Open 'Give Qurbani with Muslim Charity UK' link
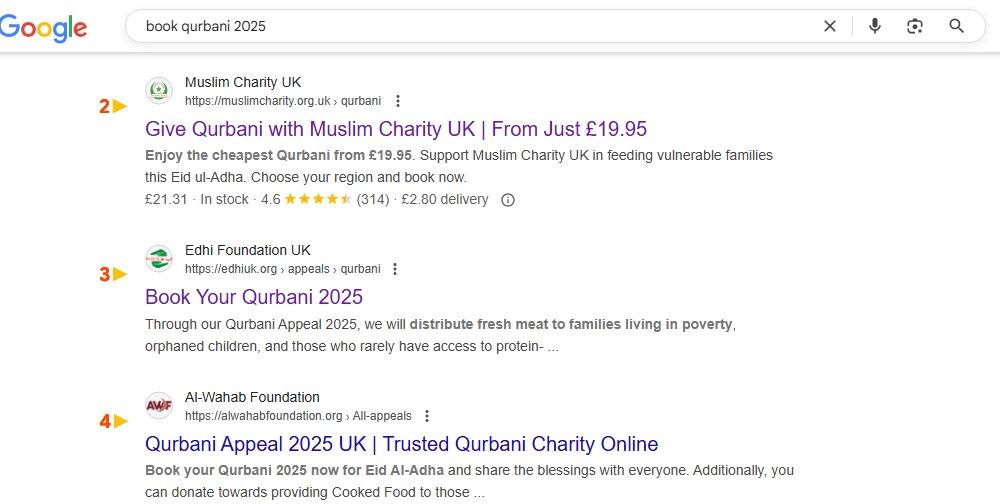Image resolution: width=1000 pixels, height=504 pixels. (x=396, y=129)
